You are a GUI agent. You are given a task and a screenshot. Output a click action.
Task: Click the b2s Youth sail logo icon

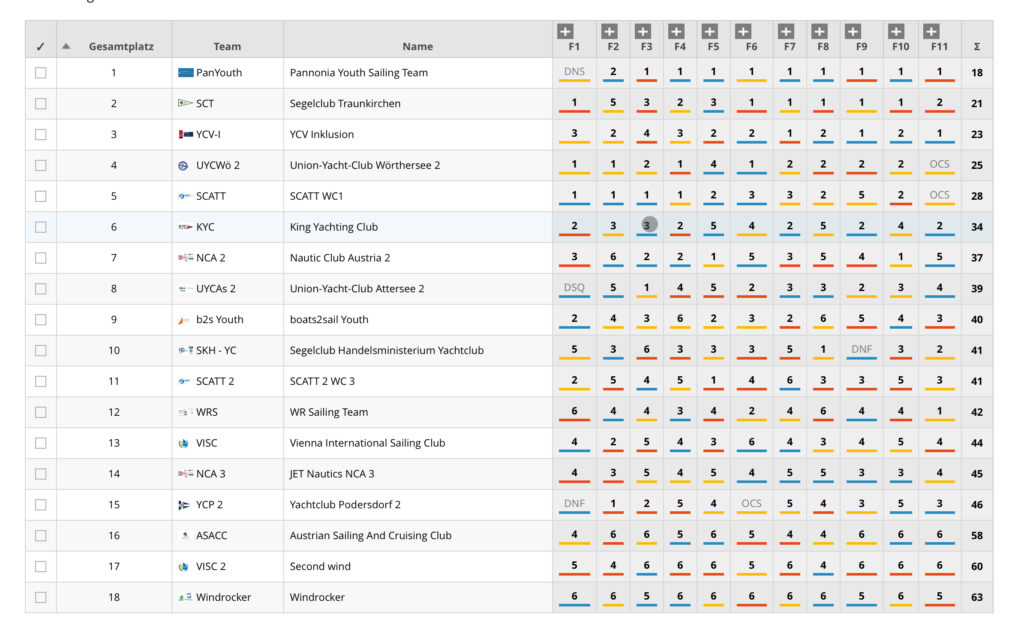[184, 320]
